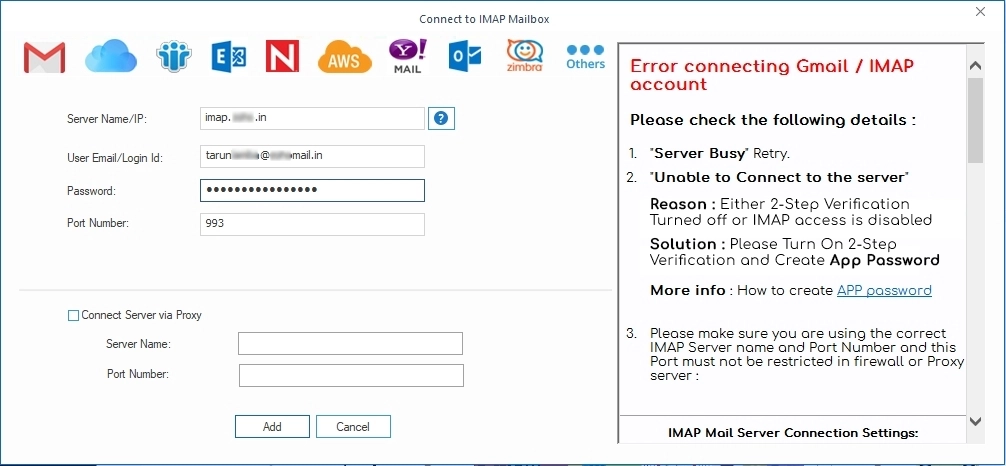Click the Add button
The width and height of the screenshot is (1006, 466).
click(272, 427)
